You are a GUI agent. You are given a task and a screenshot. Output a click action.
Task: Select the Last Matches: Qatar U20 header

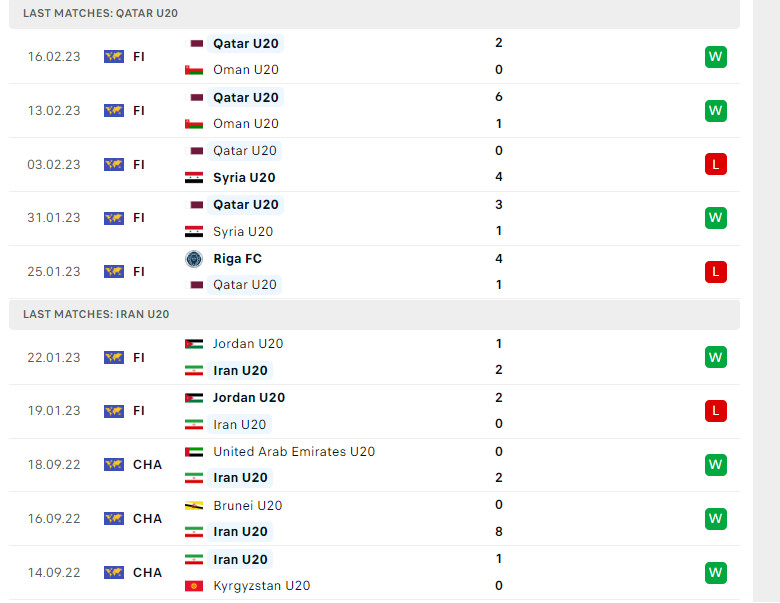pos(100,14)
